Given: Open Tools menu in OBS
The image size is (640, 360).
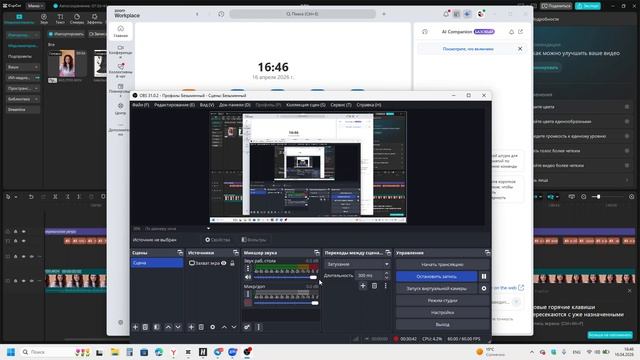Looking at the screenshot, I should pos(341,105).
